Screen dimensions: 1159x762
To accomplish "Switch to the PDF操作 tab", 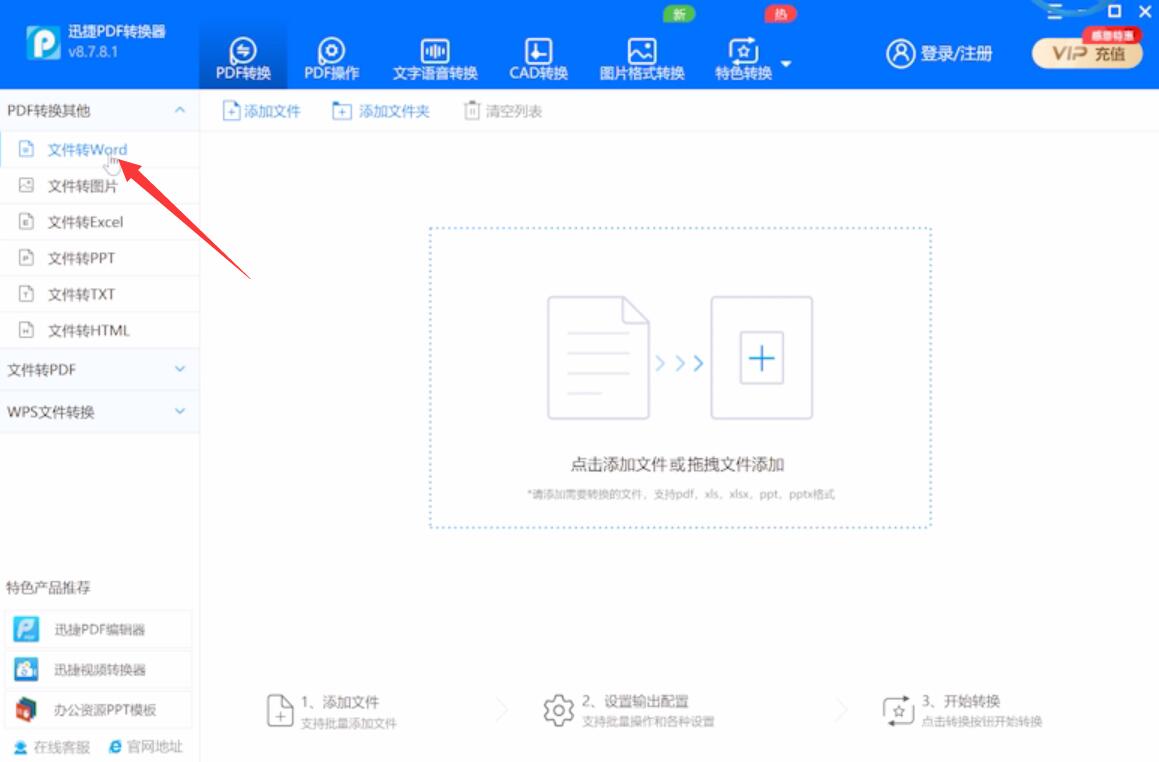I will tap(331, 58).
